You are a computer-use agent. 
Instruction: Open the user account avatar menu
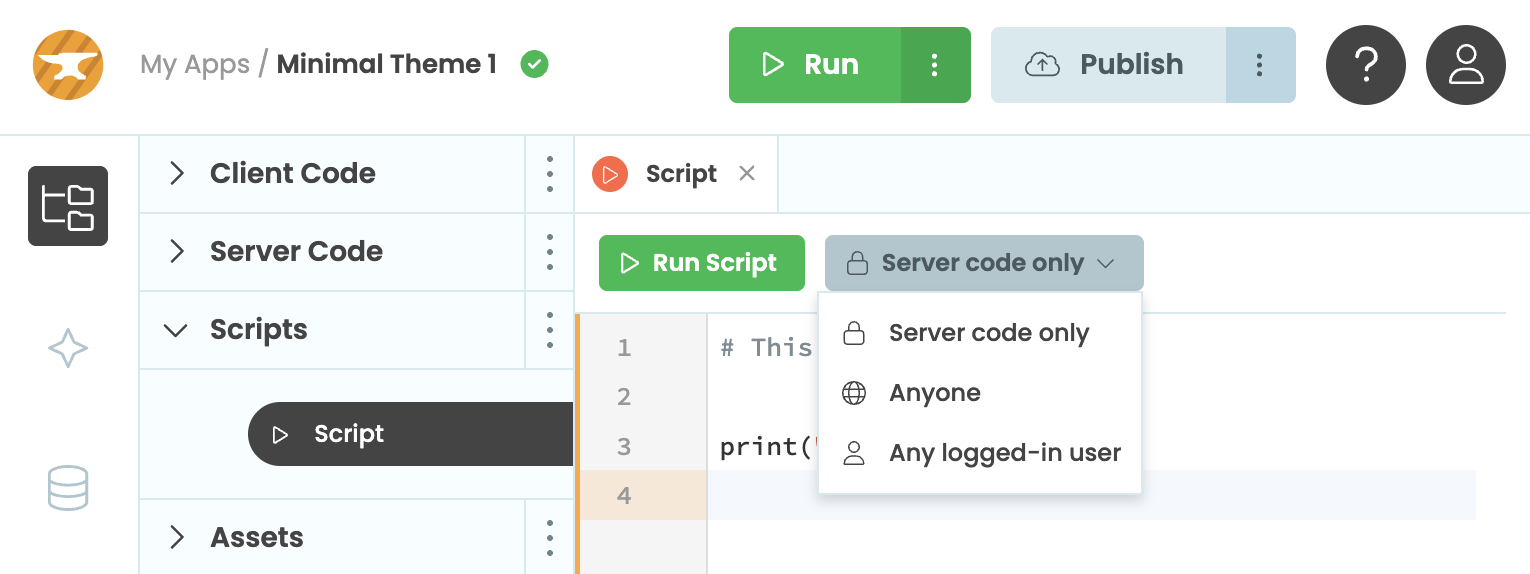tap(1466, 65)
